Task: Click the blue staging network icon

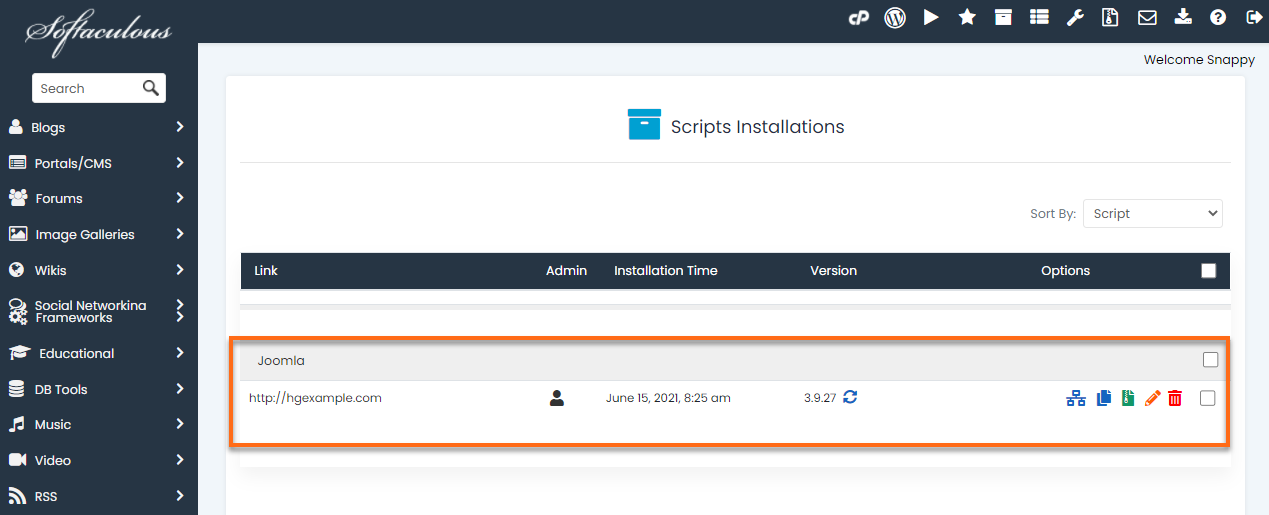Action: [1076, 398]
